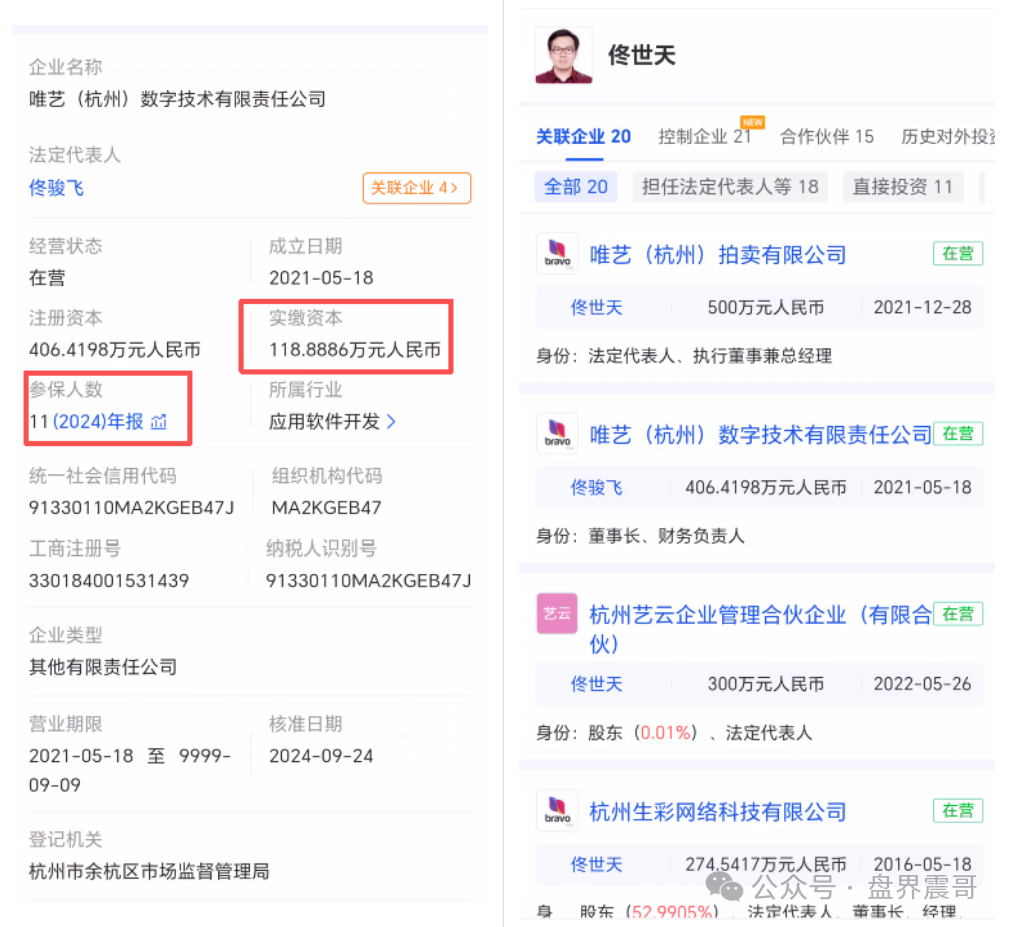The width and height of the screenshot is (1009, 927).
Task: Enable the 直接投资 11 filter
Action: pos(902,186)
